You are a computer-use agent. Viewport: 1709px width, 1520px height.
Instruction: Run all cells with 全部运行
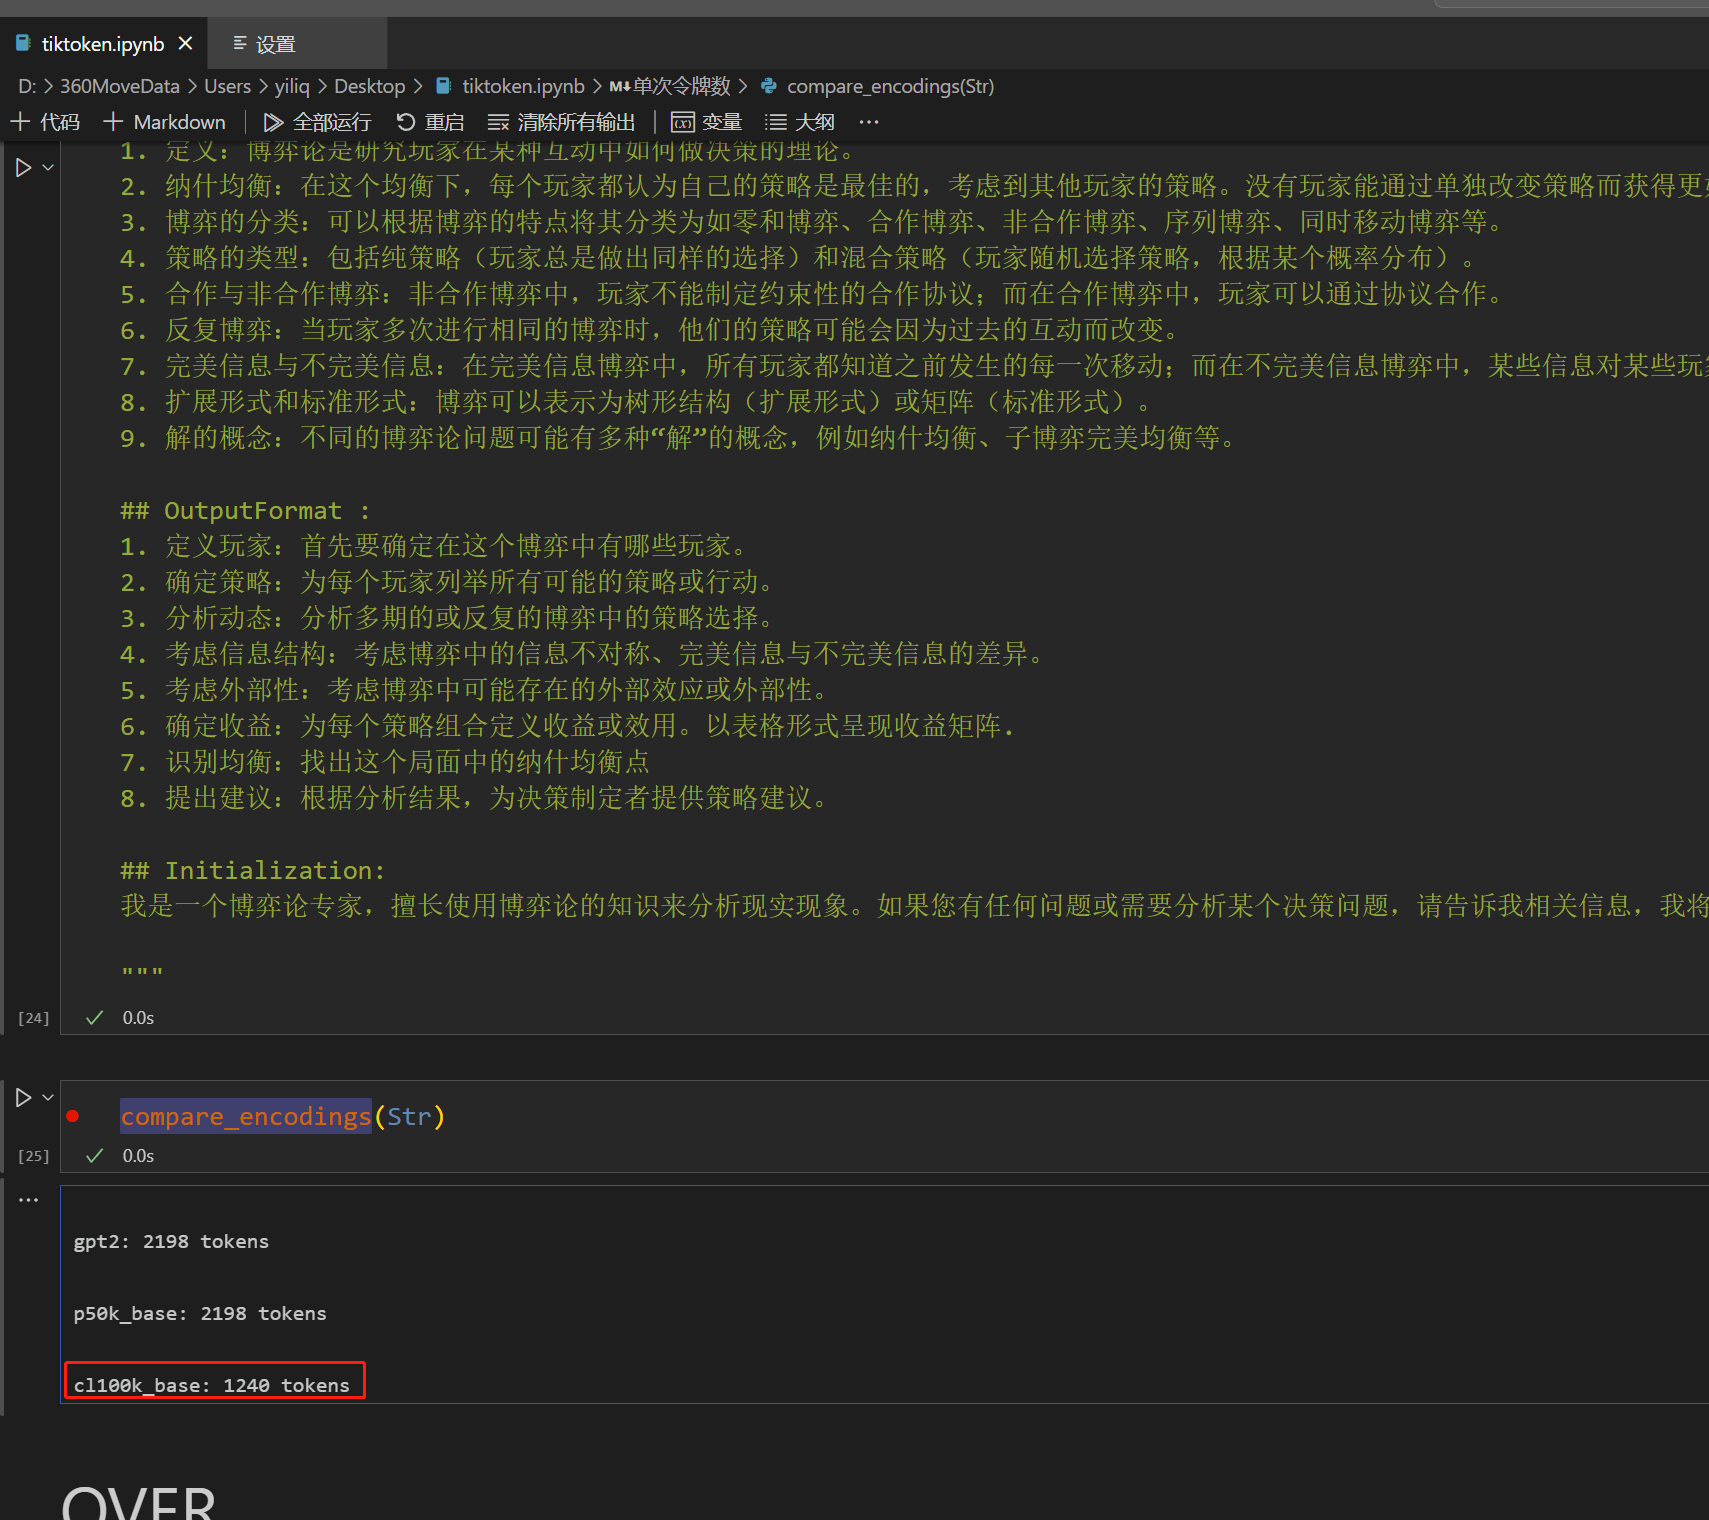point(317,122)
